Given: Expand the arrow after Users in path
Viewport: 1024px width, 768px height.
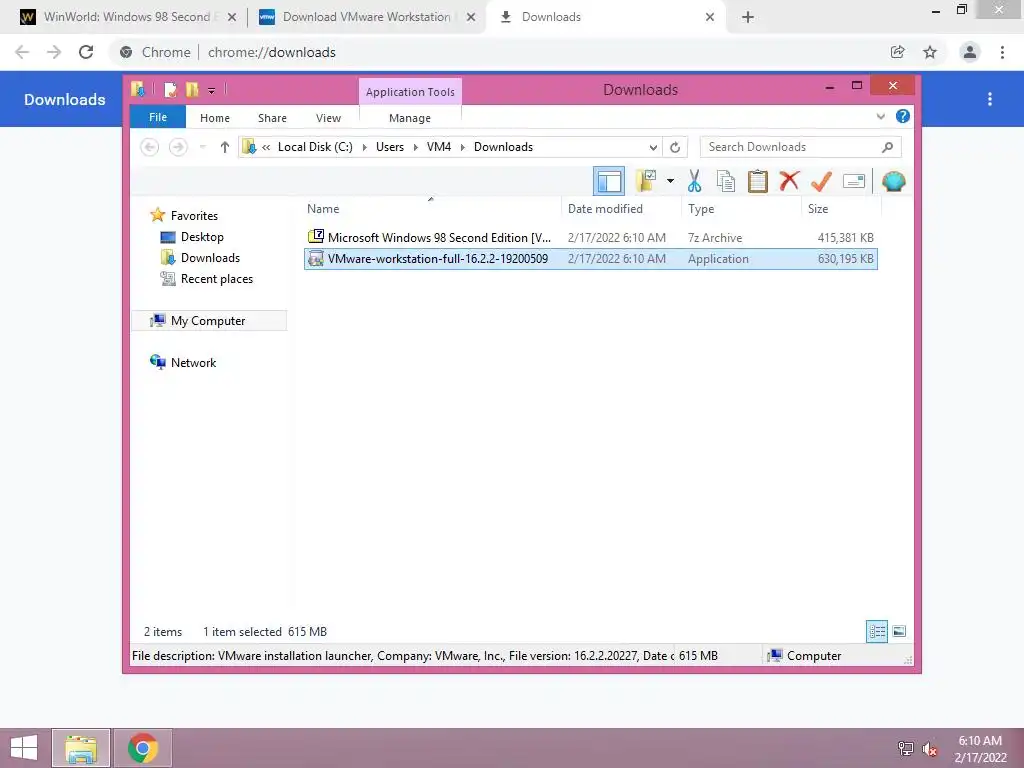Looking at the screenshot, I should 415,147.
